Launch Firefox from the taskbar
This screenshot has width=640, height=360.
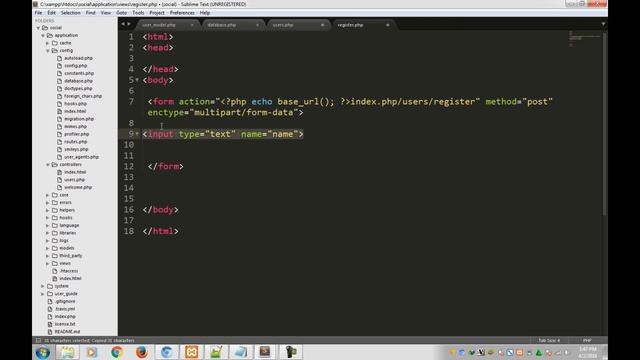point(142,352)
